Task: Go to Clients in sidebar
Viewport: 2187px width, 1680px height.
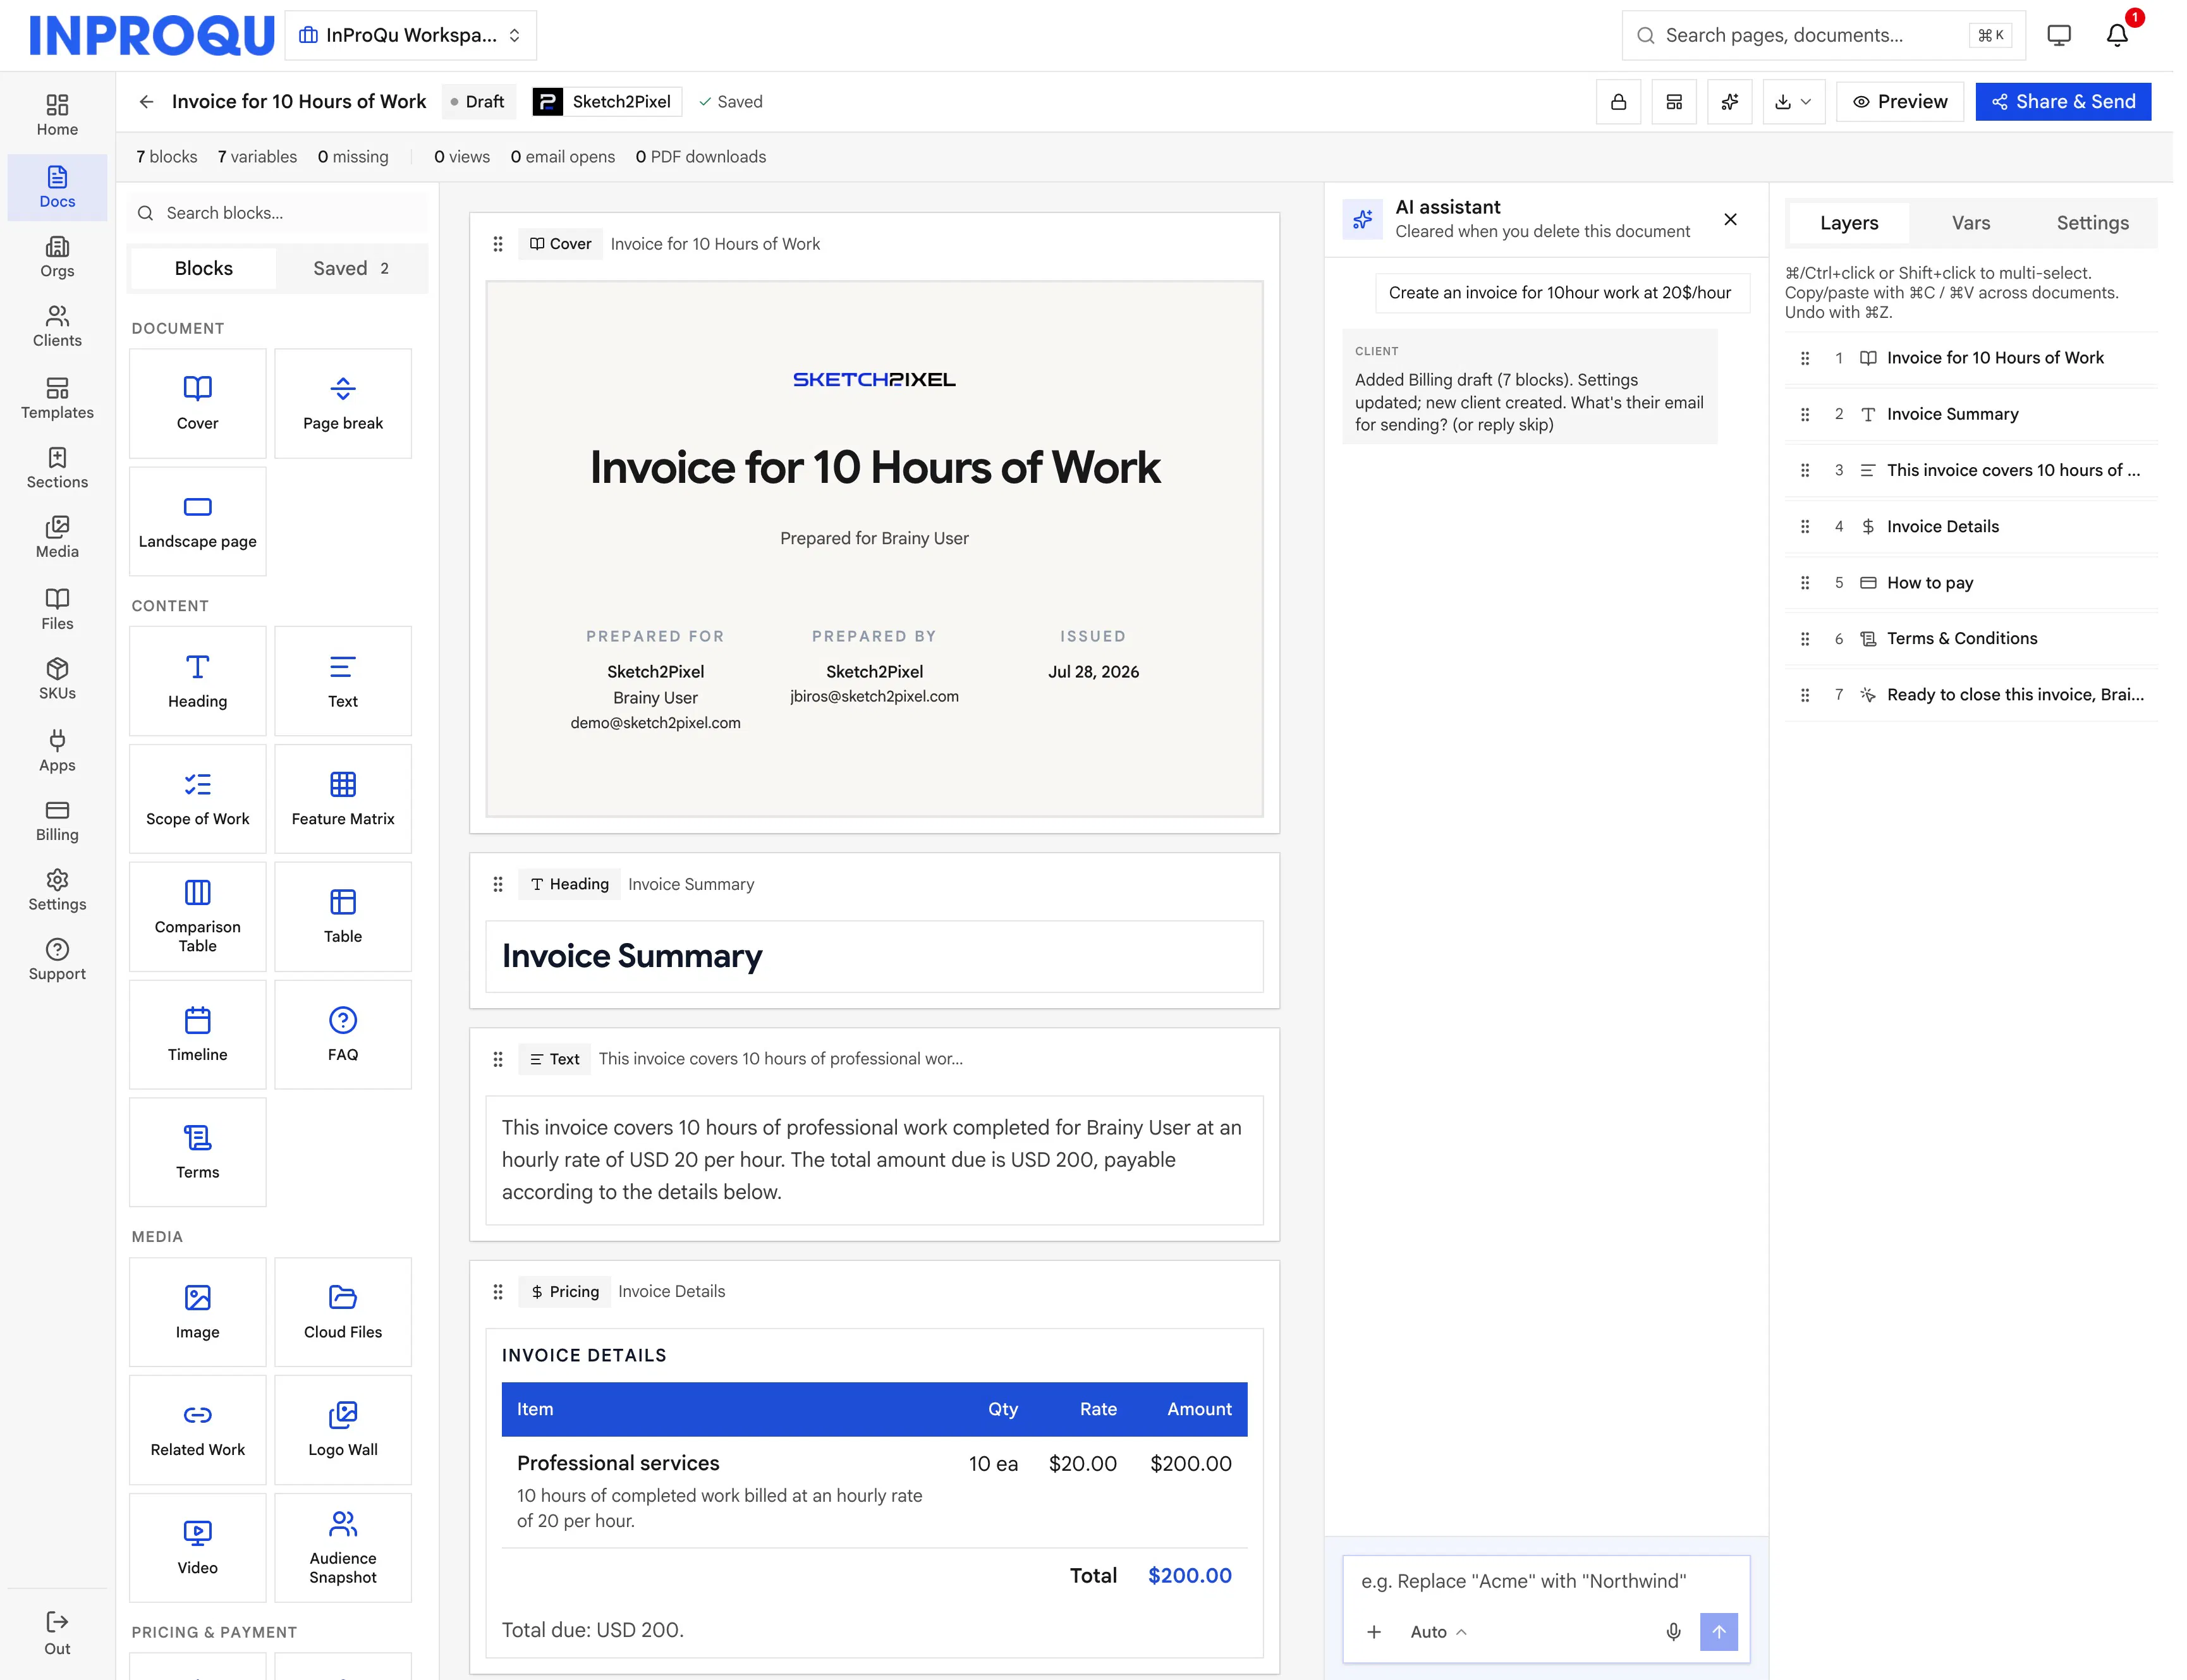Action: pyautogui.click(x=57, y=327)
